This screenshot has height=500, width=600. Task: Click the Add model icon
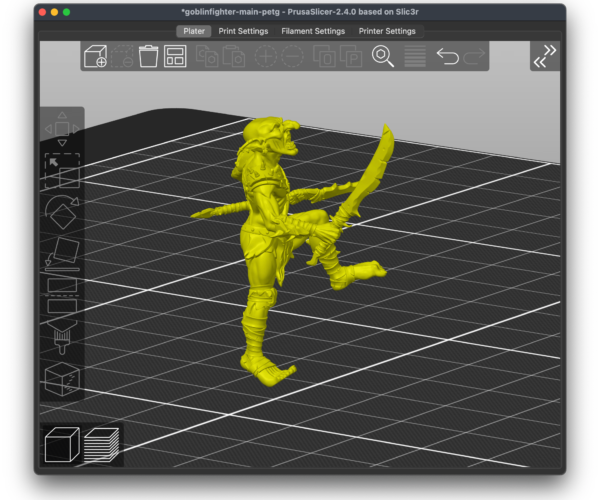pos(96,56)
